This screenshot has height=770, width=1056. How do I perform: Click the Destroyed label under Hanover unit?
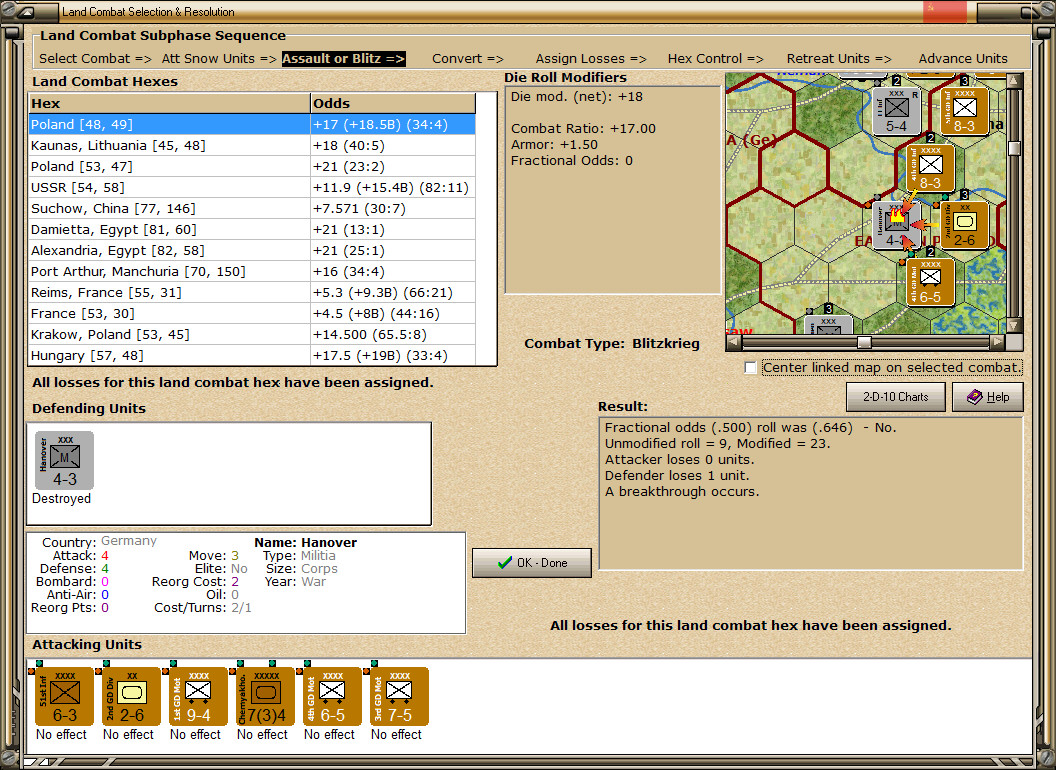(x=61, y=499)
